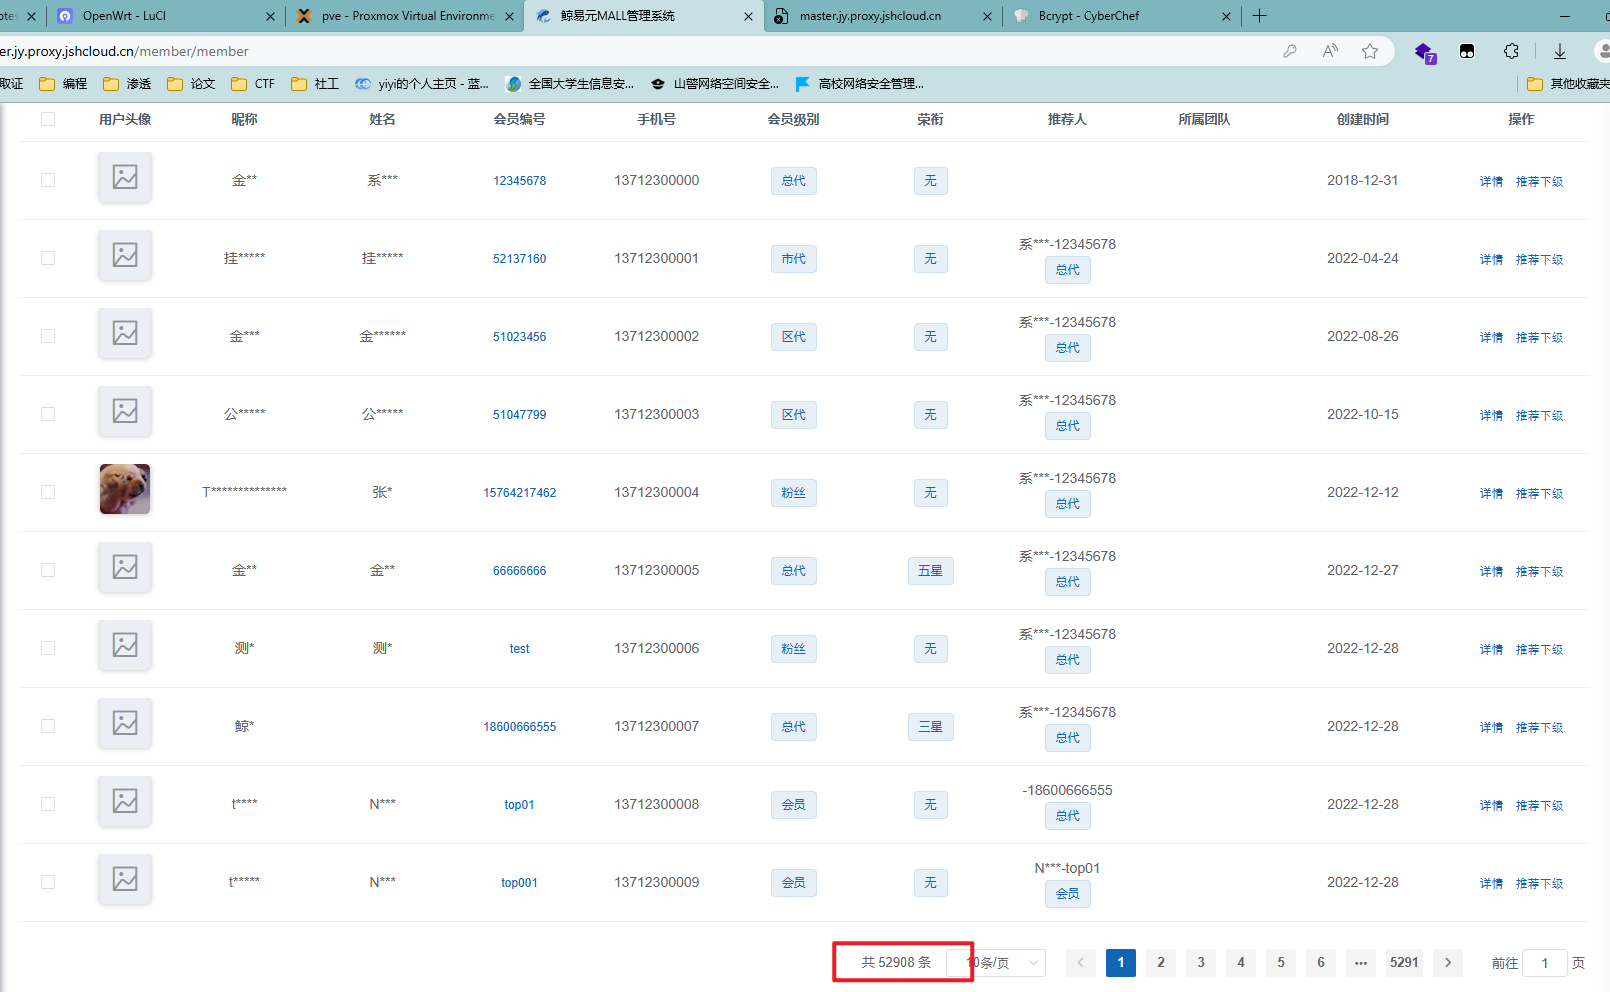Open 其他收藏夹 folder
The height and width of the screenshot is (992, 1610).
(x=1568, y=84)
